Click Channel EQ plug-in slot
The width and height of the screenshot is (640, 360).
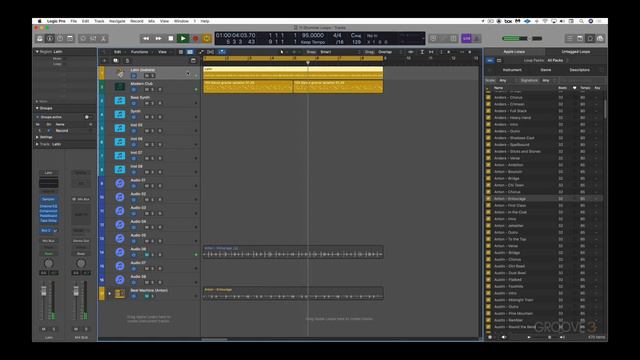pyautogui.click(x=48, y=206)
